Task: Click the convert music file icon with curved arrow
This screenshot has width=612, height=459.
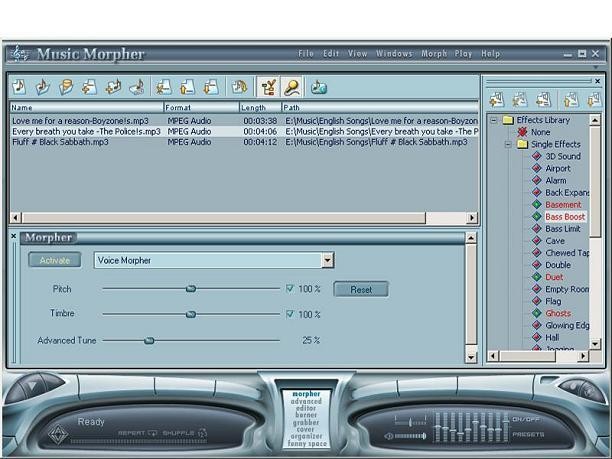Action: pyautogui.click(x=239, y=87)
